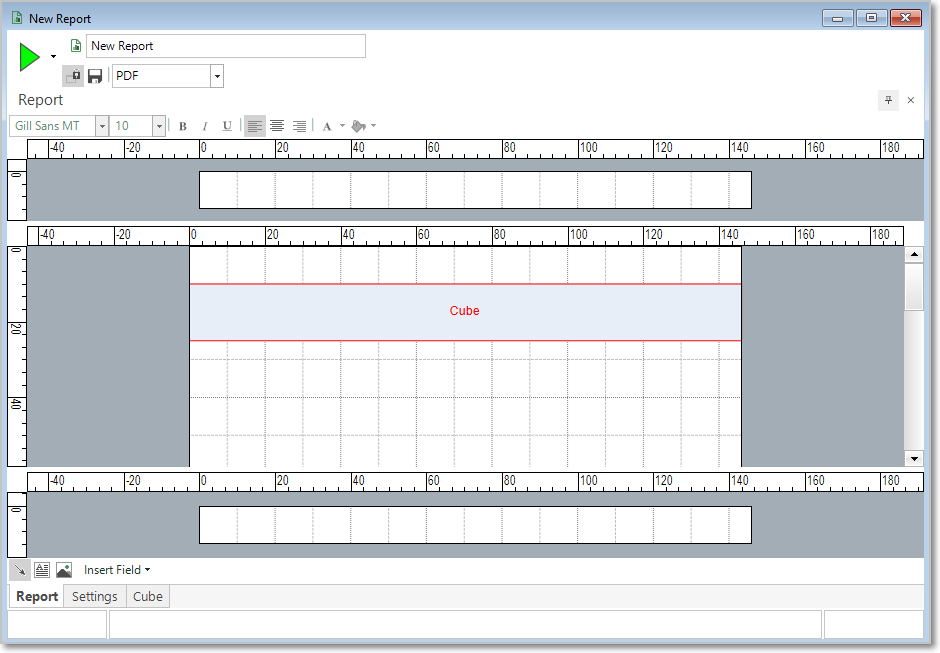Toggle bold formatting

[183, 126]
